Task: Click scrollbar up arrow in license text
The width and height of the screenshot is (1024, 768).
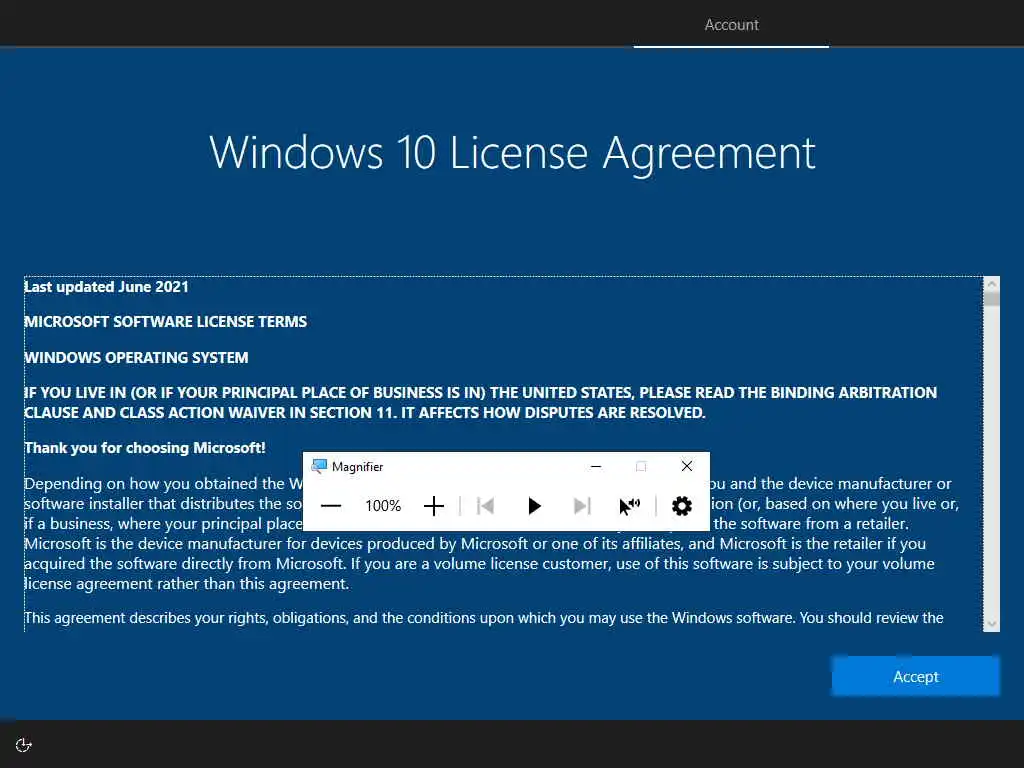Action: point(991,284)
